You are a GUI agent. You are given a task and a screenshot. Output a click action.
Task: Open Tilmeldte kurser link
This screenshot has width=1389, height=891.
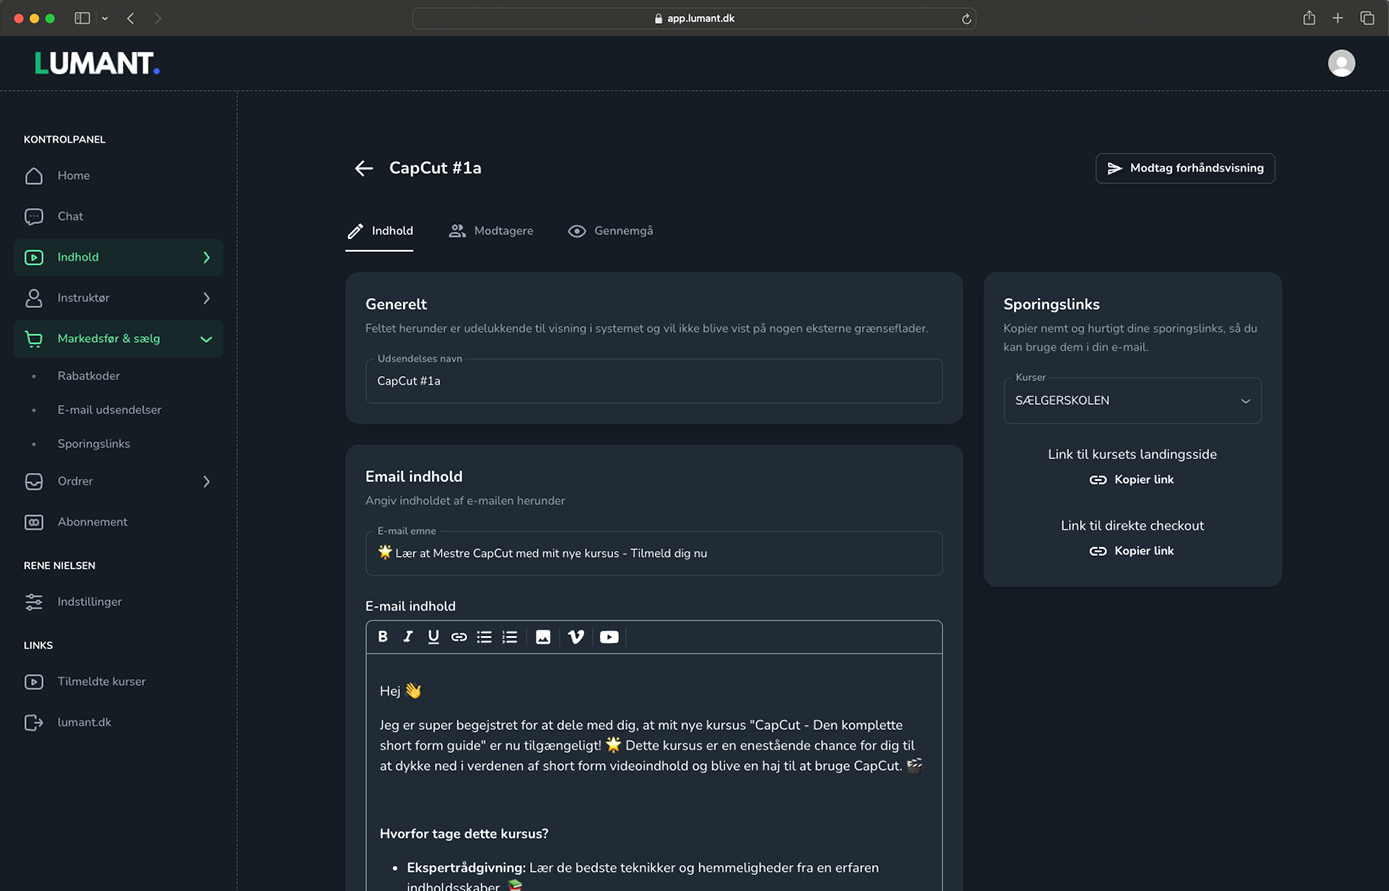[x=118, y=682]
